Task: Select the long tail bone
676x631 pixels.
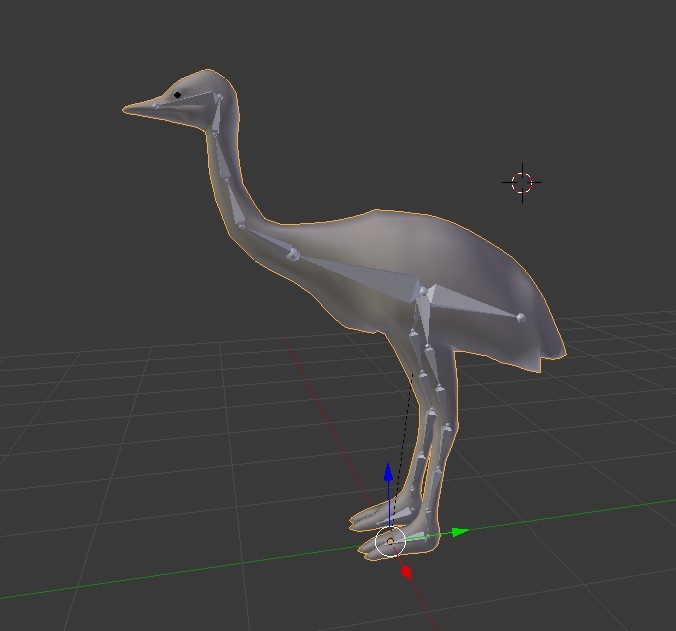Action: (x=472, y=305)
